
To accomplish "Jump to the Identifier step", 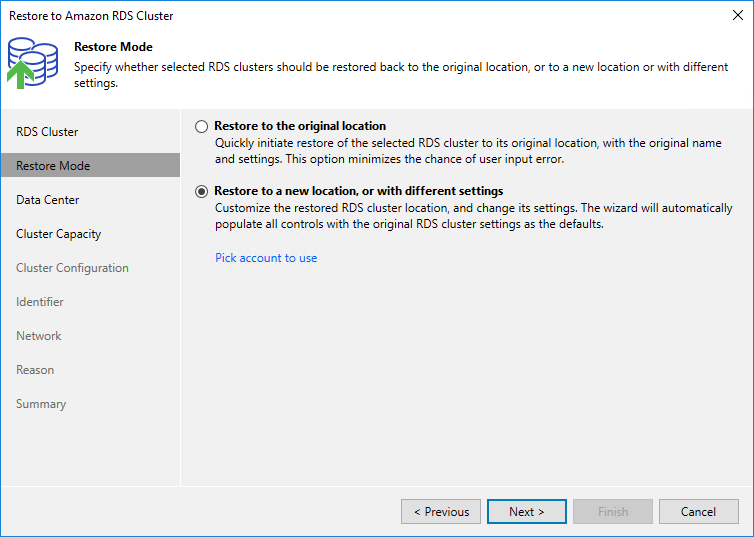I will click(x=40, y=302).
